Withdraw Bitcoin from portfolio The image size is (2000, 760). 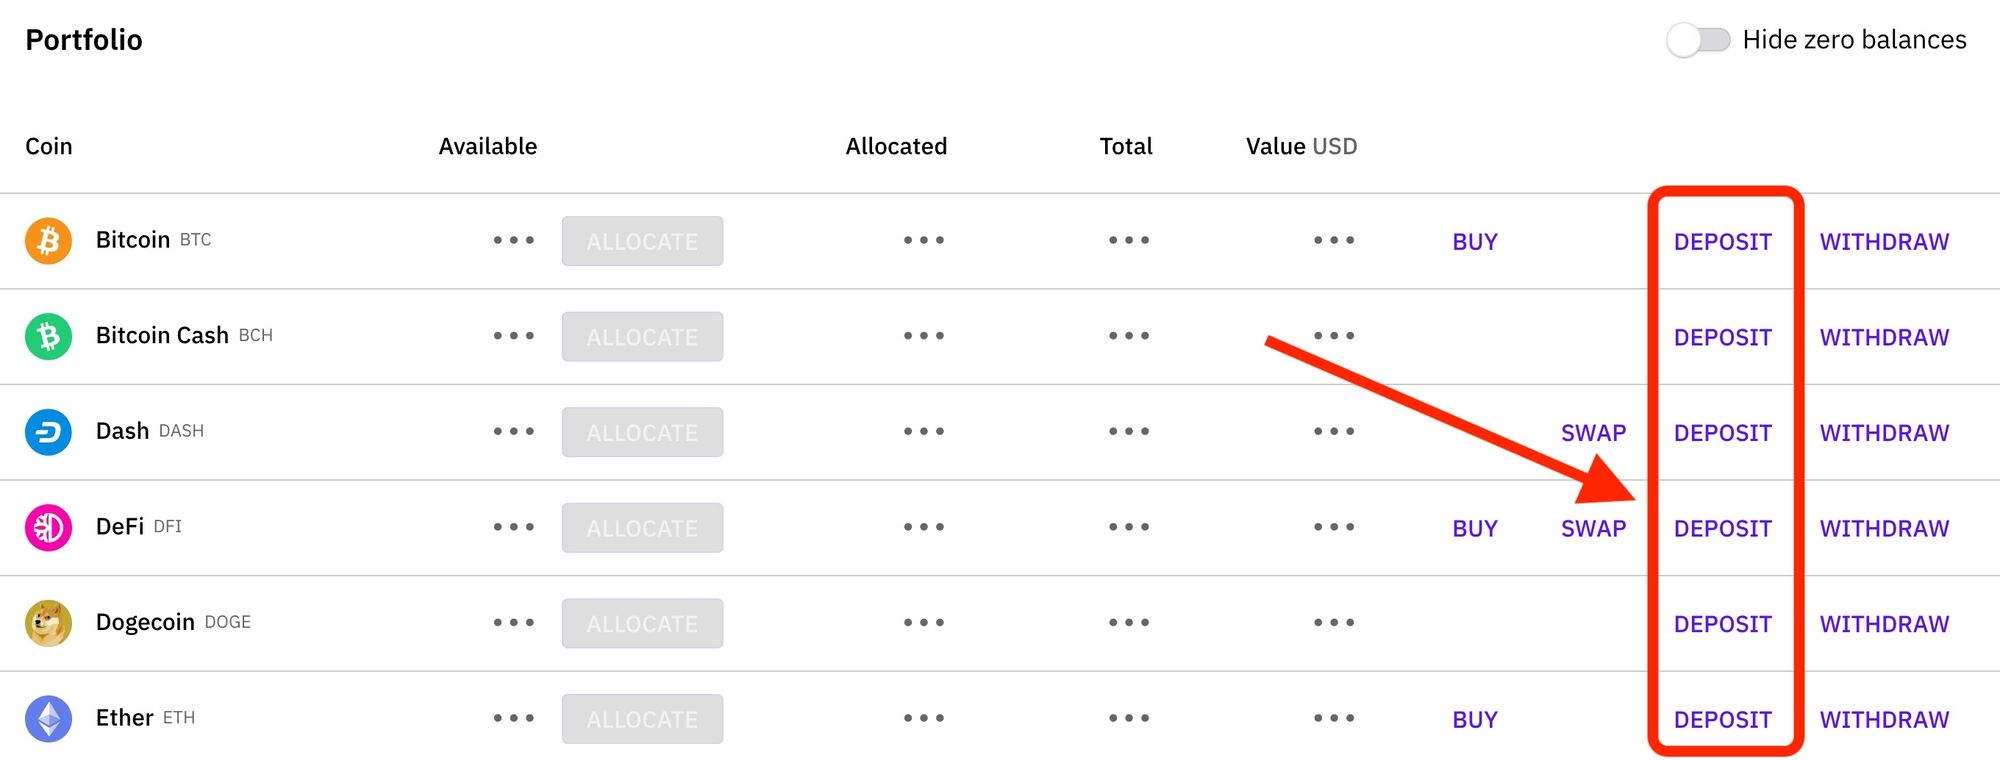pos(1884,242)
